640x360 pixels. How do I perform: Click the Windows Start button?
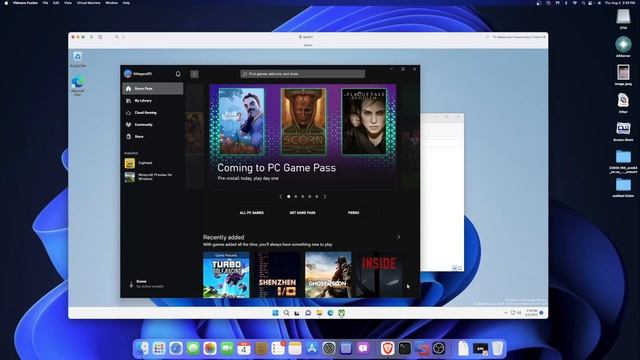coord(276,313)
